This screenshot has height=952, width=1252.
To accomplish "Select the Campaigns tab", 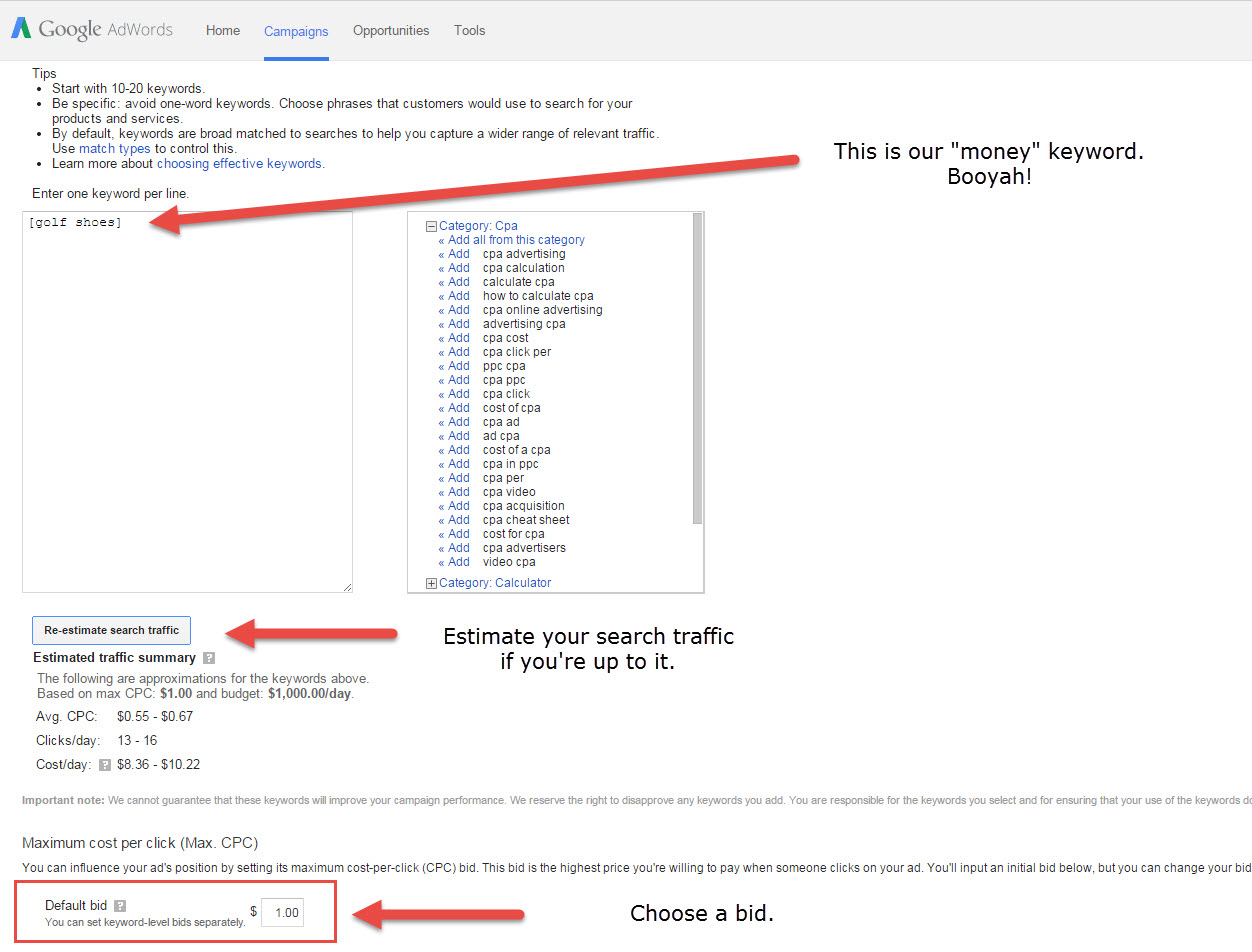I will tap(296, 31).
